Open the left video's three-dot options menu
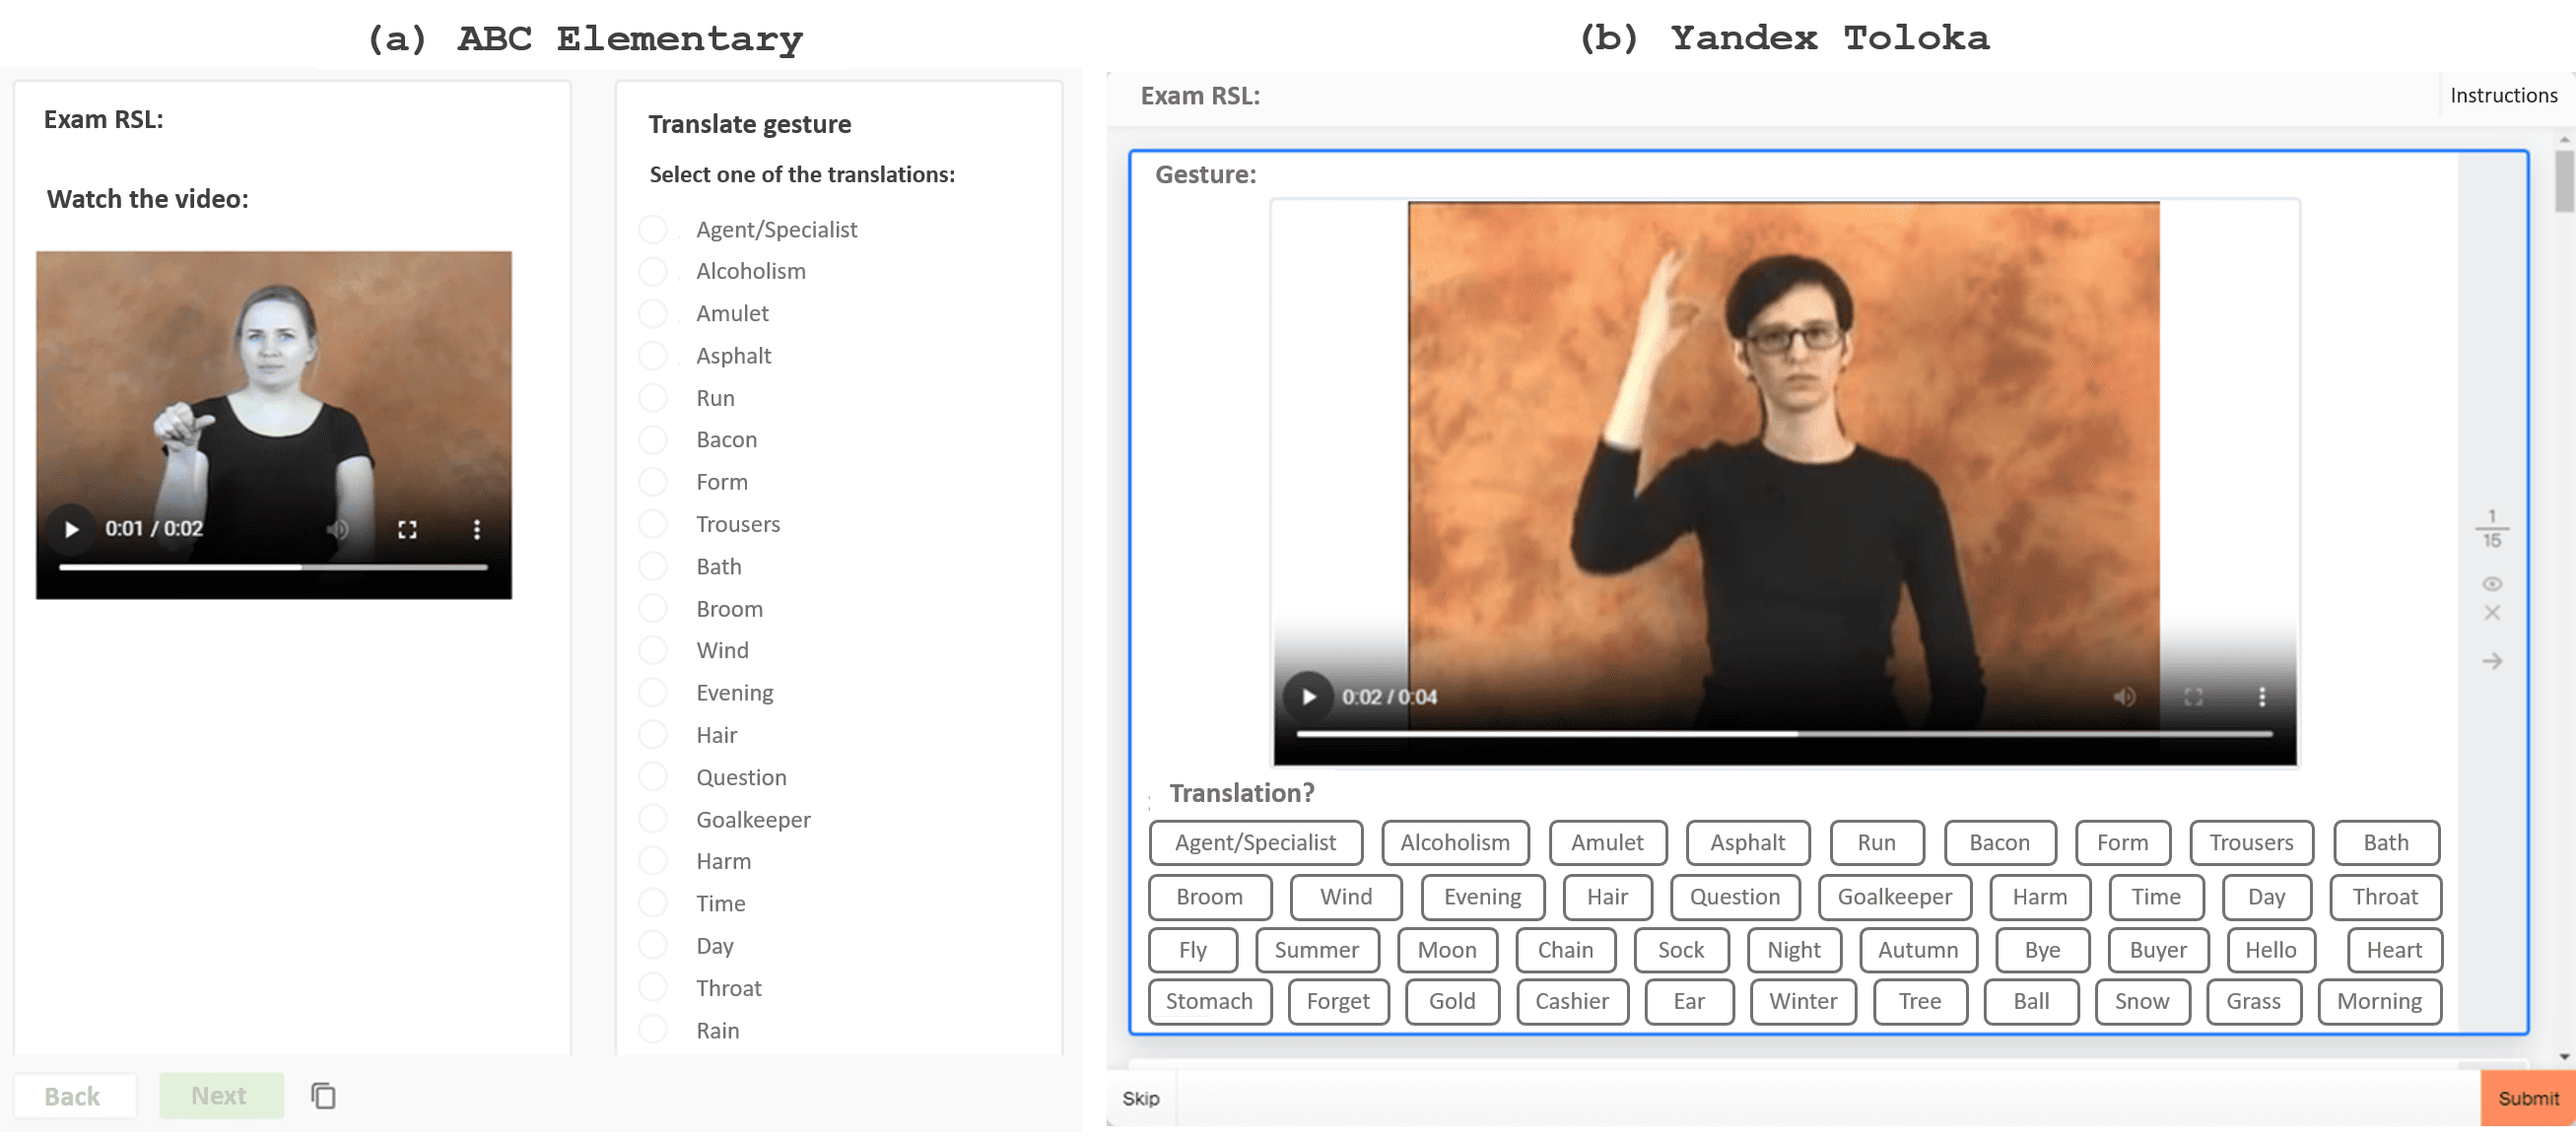2576x1137 pixels. coord(476,529)
